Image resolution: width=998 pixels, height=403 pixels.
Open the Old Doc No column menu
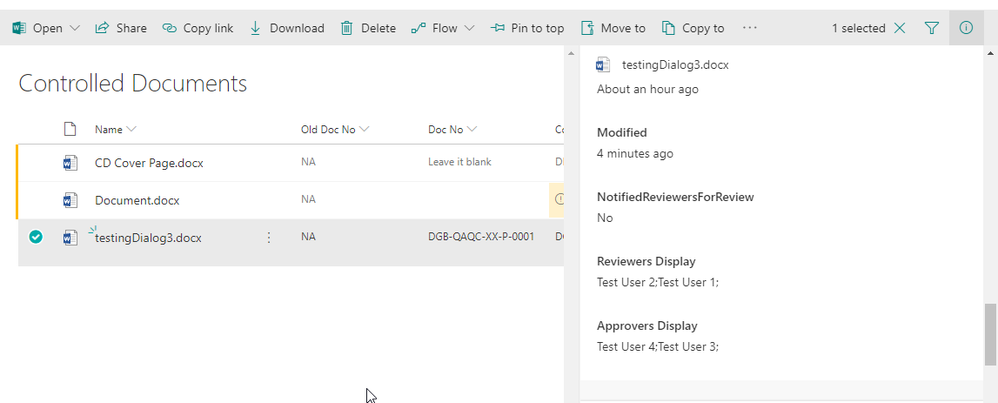point(335,129)
